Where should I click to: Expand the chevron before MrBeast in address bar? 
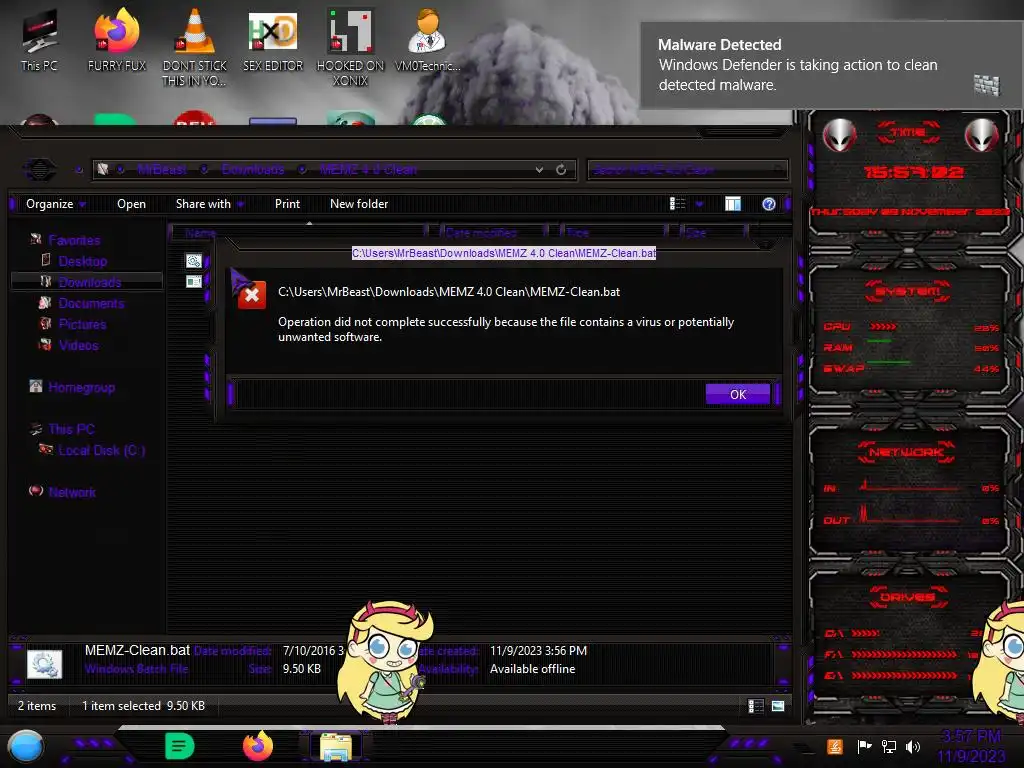(121, 170)
